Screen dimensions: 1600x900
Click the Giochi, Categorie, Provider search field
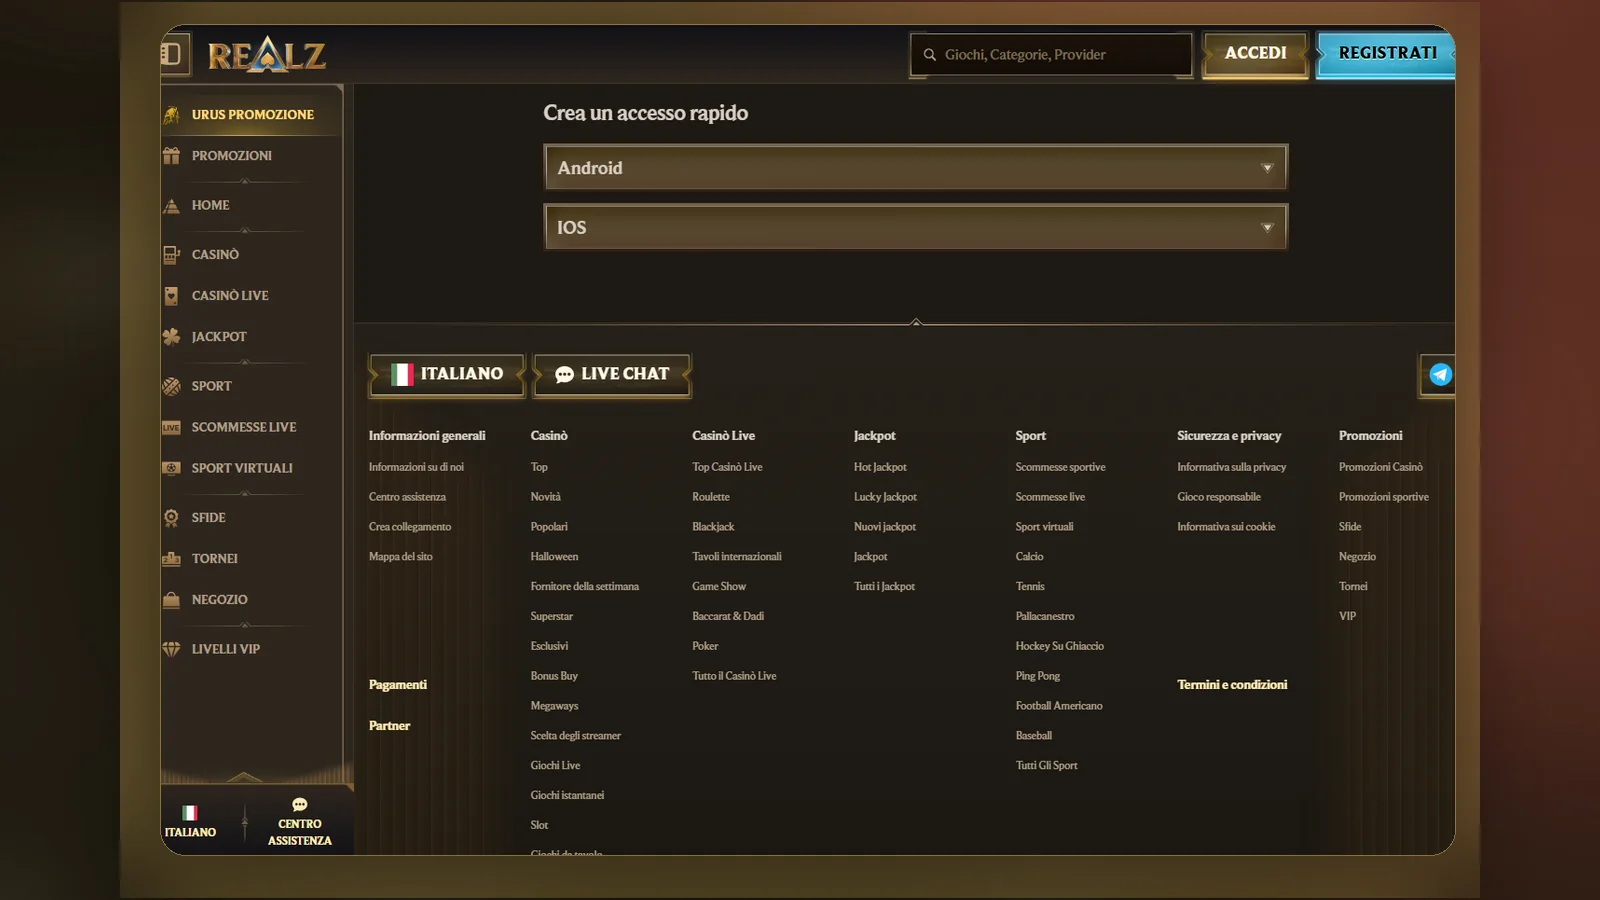(x=1051, y=55)
